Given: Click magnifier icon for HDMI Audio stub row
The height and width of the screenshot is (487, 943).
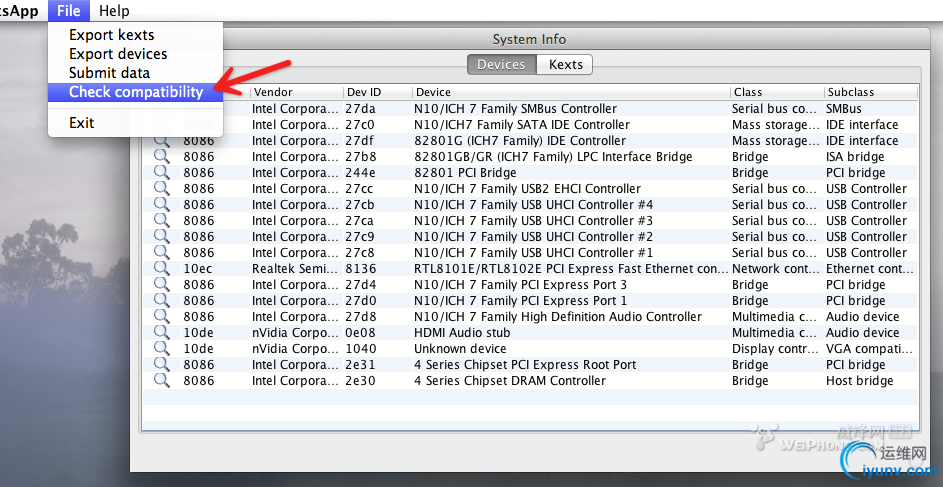Looking at the screenshot, I should pyautogui.click(x=161, y=332).
